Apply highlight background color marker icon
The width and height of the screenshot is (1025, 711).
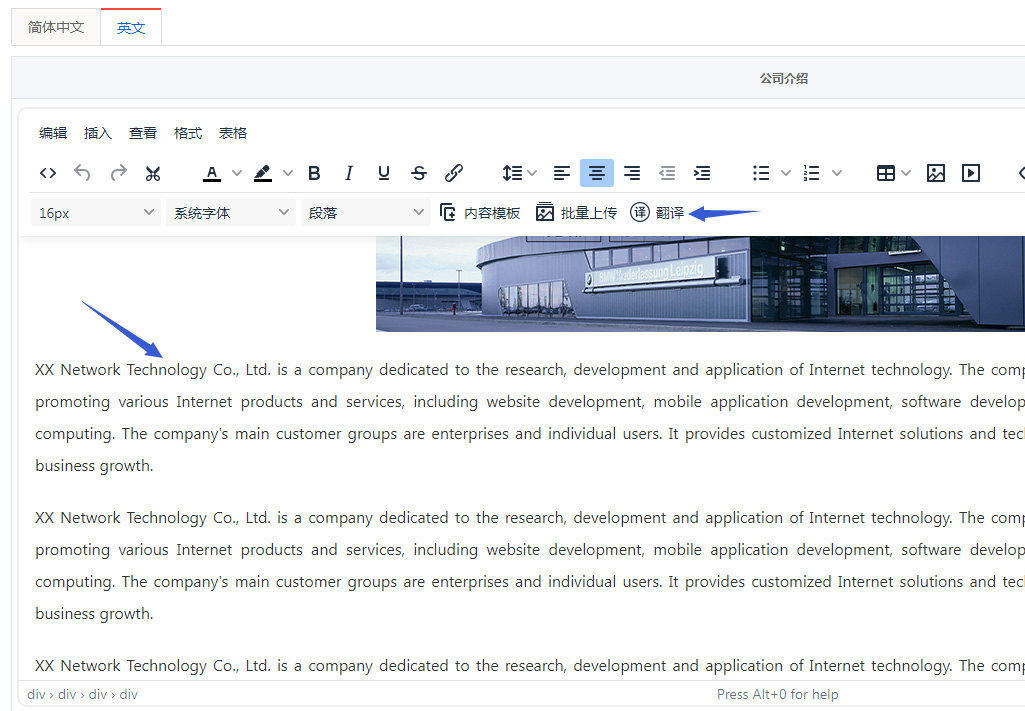(263, 173)
